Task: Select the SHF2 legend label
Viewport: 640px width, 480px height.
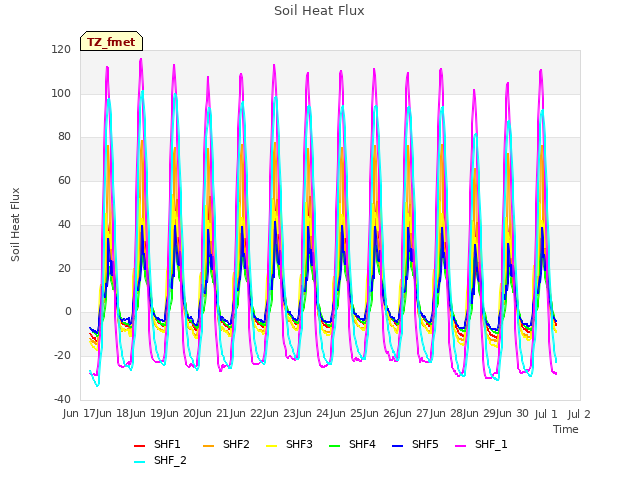Action: coord(236,444)
